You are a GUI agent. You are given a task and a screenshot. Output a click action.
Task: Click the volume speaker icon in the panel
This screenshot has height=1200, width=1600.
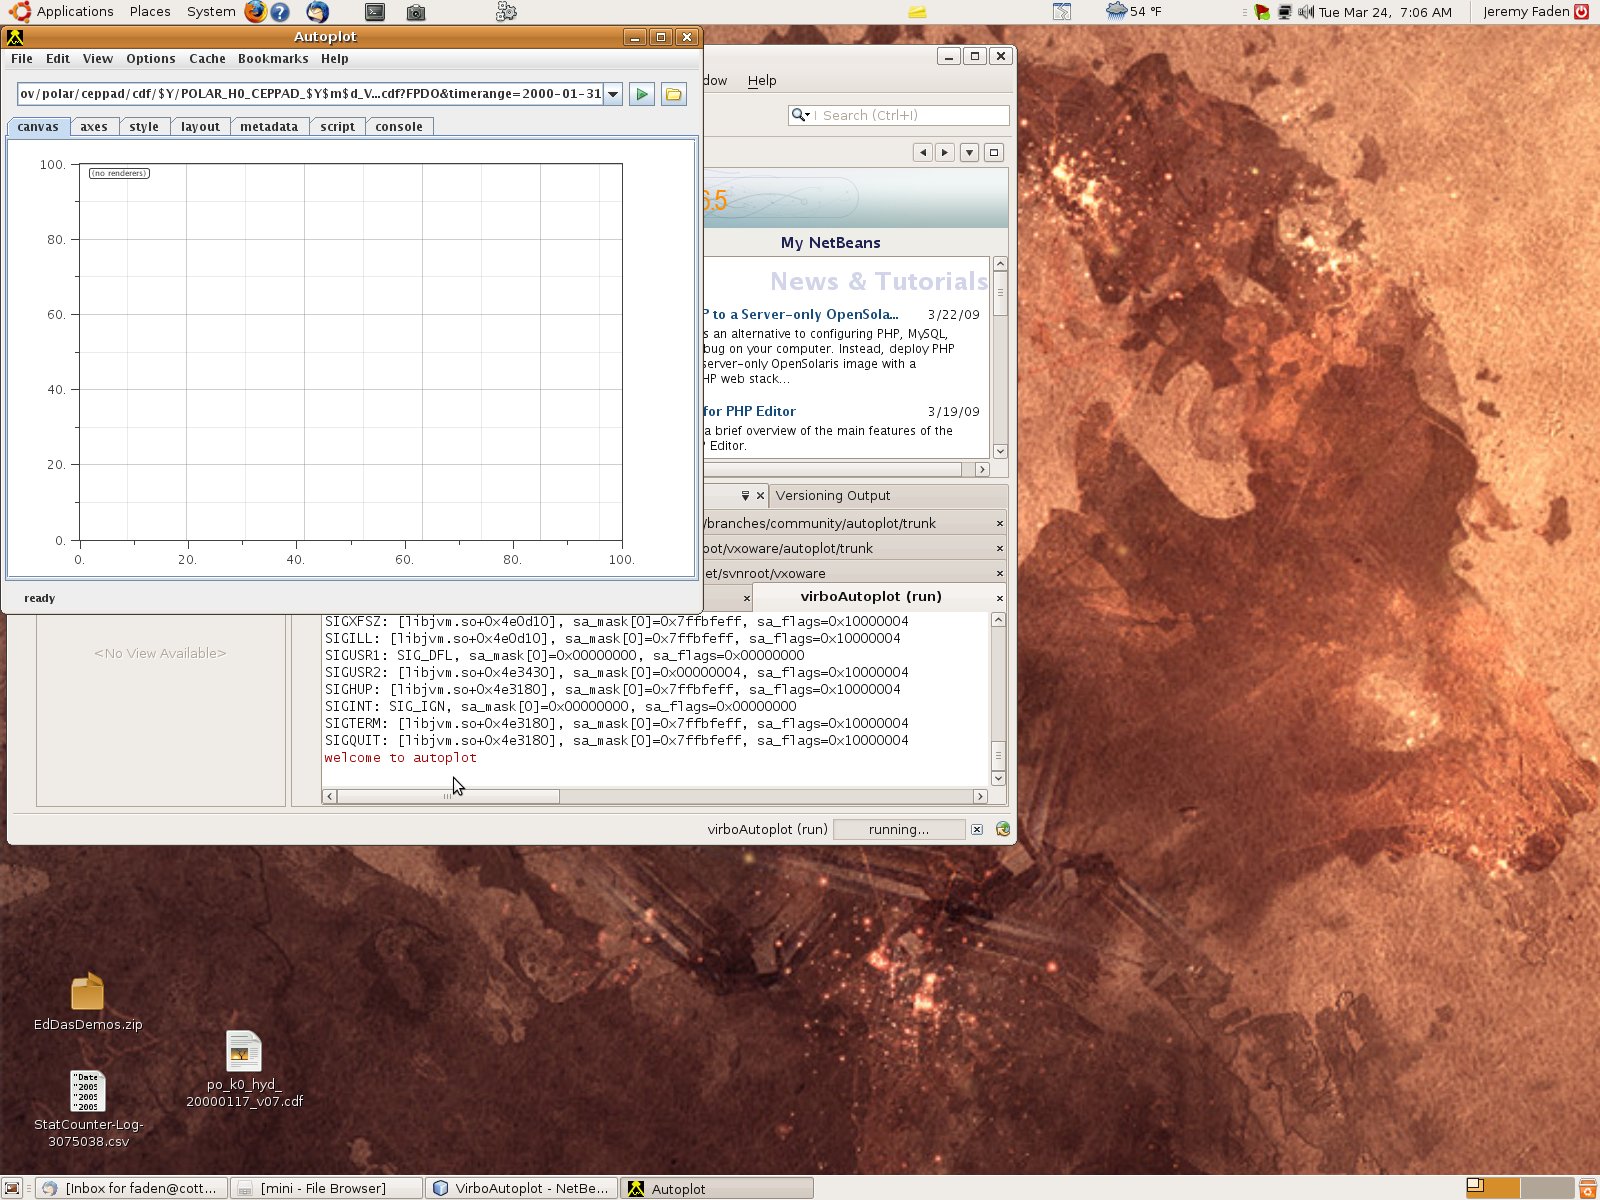coord(1304,12)
